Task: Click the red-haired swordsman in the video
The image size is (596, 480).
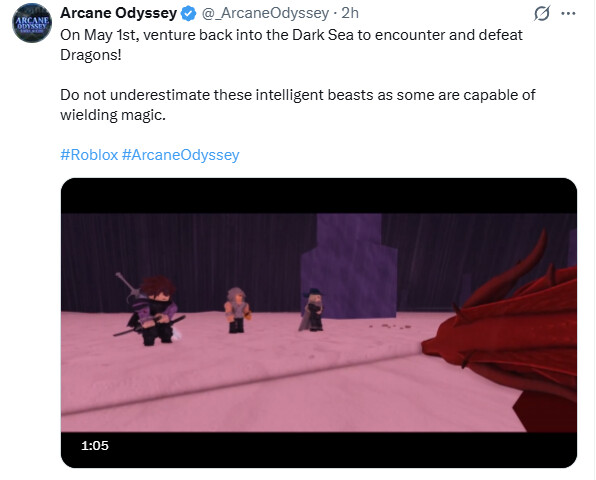Action: click(x=152, y=310)
